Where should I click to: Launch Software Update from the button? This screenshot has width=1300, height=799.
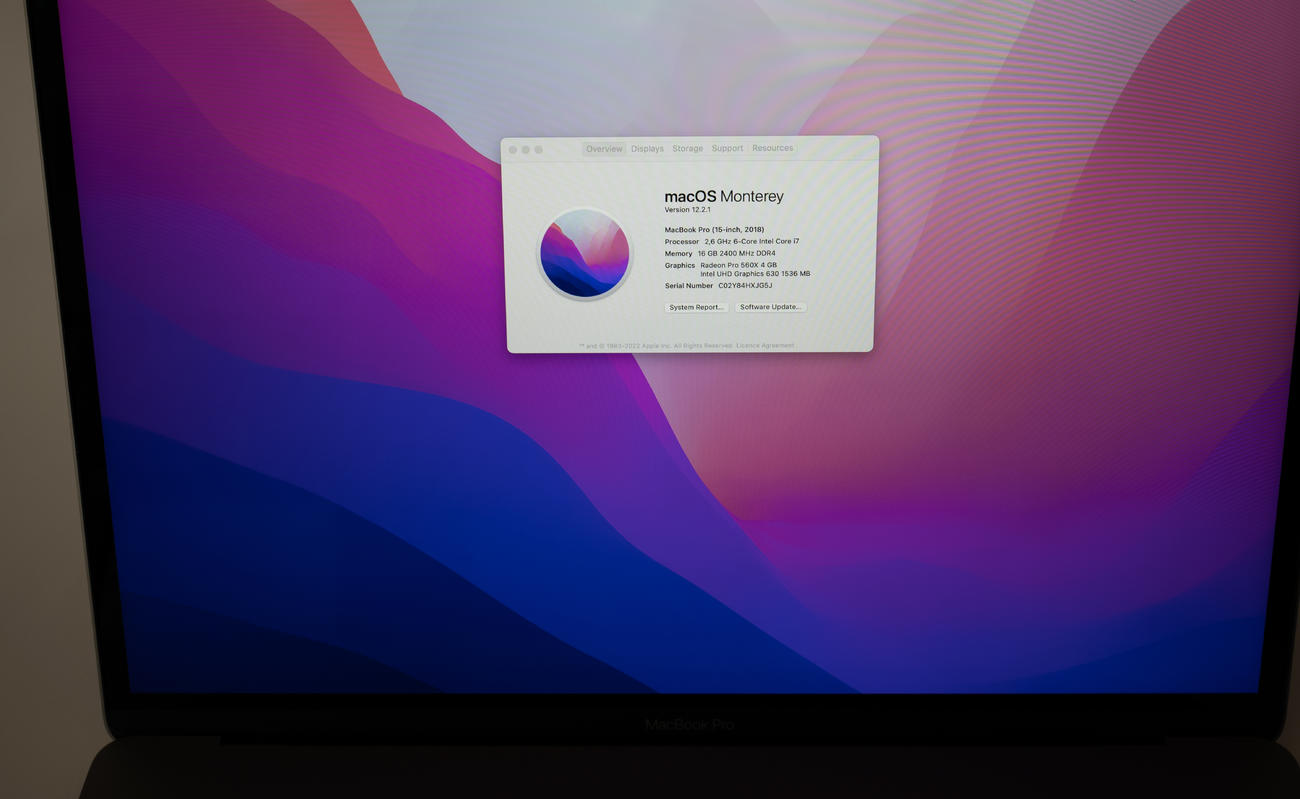[x=770, y=307]
